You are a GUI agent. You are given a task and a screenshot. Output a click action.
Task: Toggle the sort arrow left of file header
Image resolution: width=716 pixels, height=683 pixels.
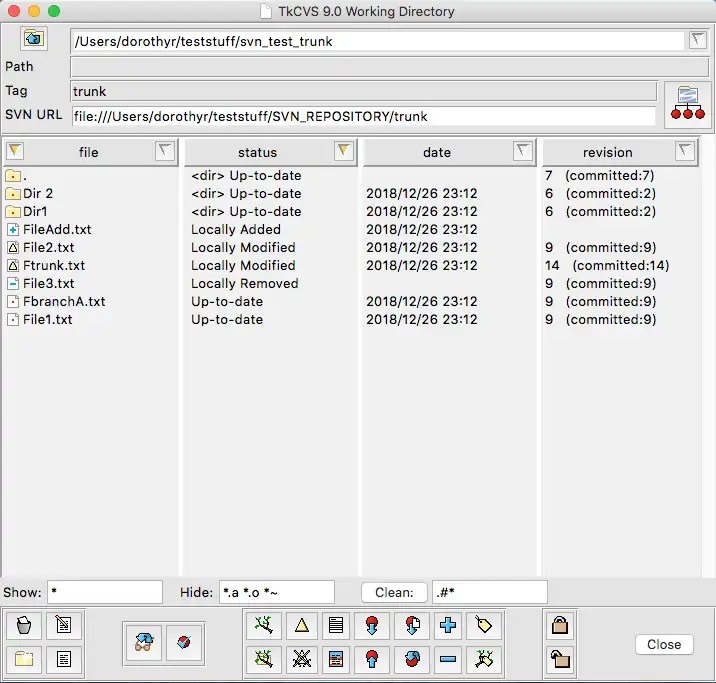(15, 150)
